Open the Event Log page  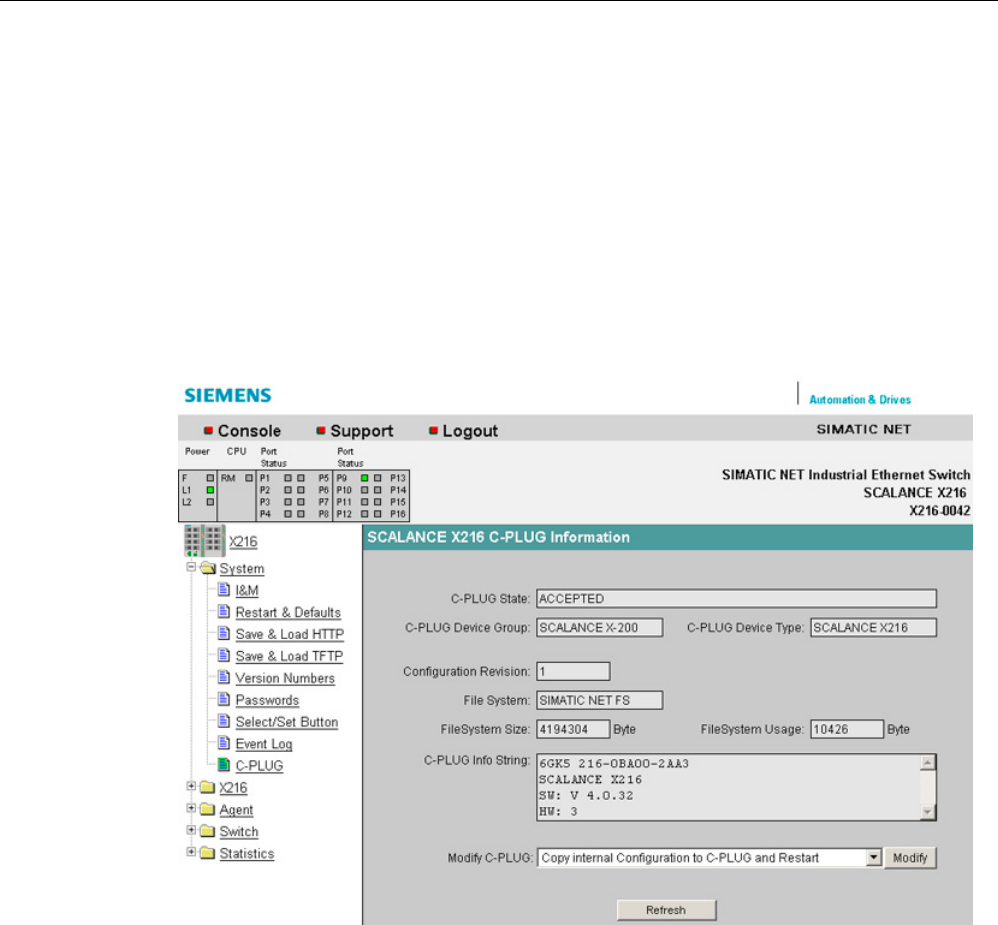pos(264,744)
